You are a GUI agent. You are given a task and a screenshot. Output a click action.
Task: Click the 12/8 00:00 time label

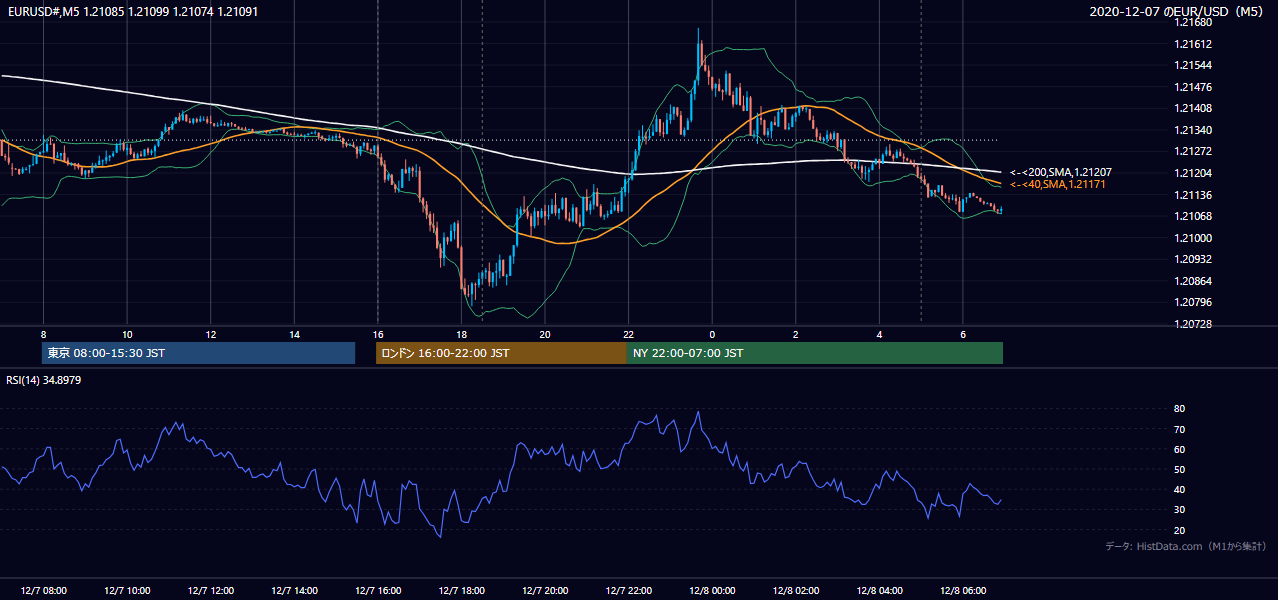tap(712, 591)
